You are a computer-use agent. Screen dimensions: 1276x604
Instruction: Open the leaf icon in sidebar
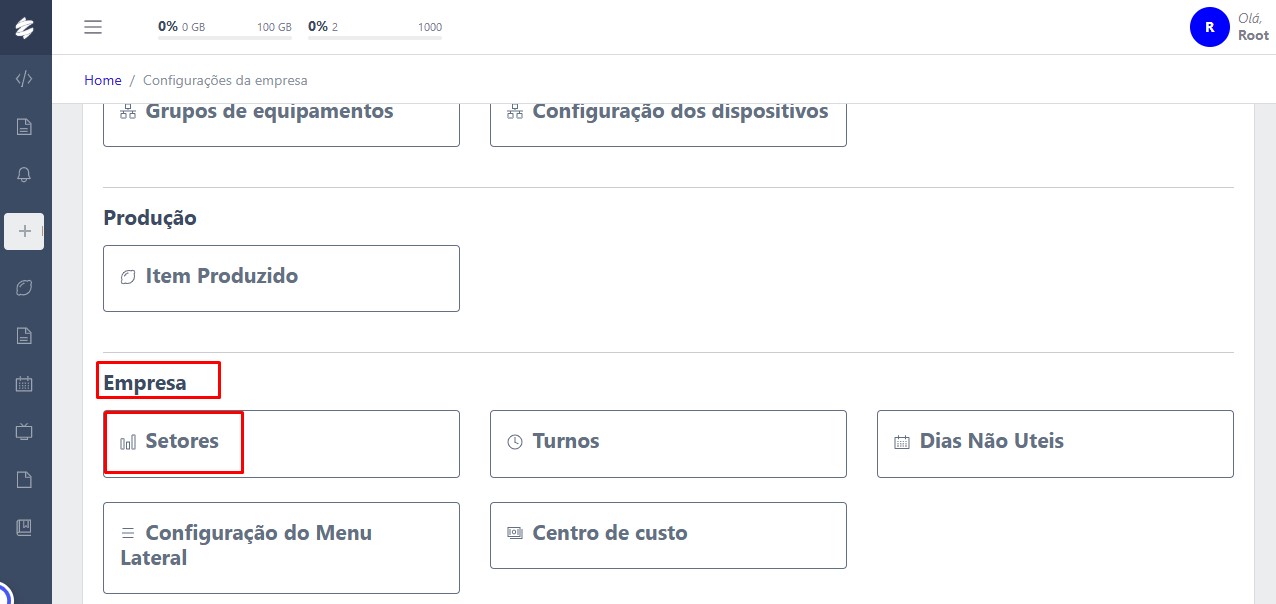(x=25, y=288)
